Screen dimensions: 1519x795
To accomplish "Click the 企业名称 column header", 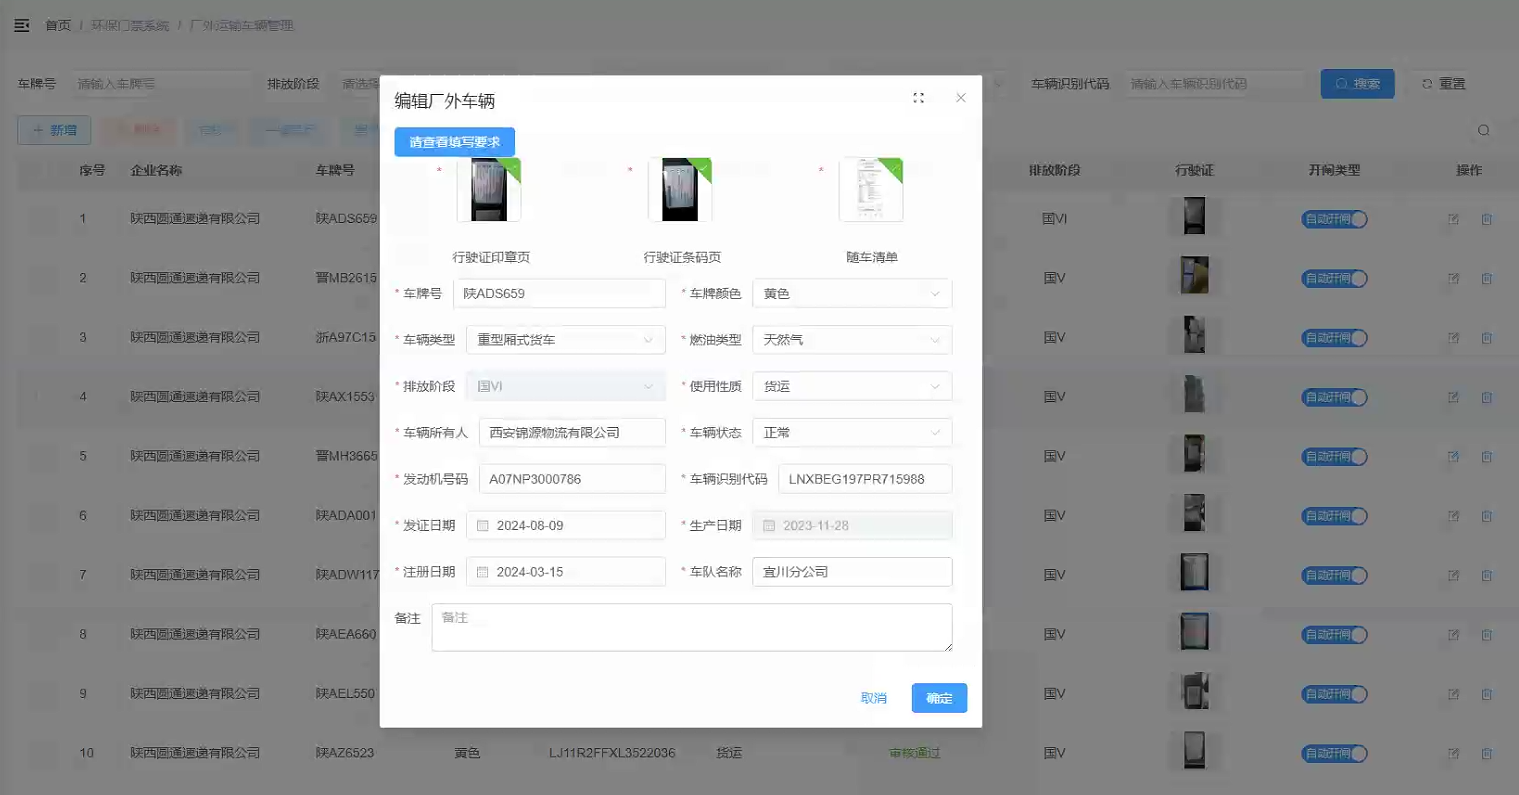I will pos(156,170).
